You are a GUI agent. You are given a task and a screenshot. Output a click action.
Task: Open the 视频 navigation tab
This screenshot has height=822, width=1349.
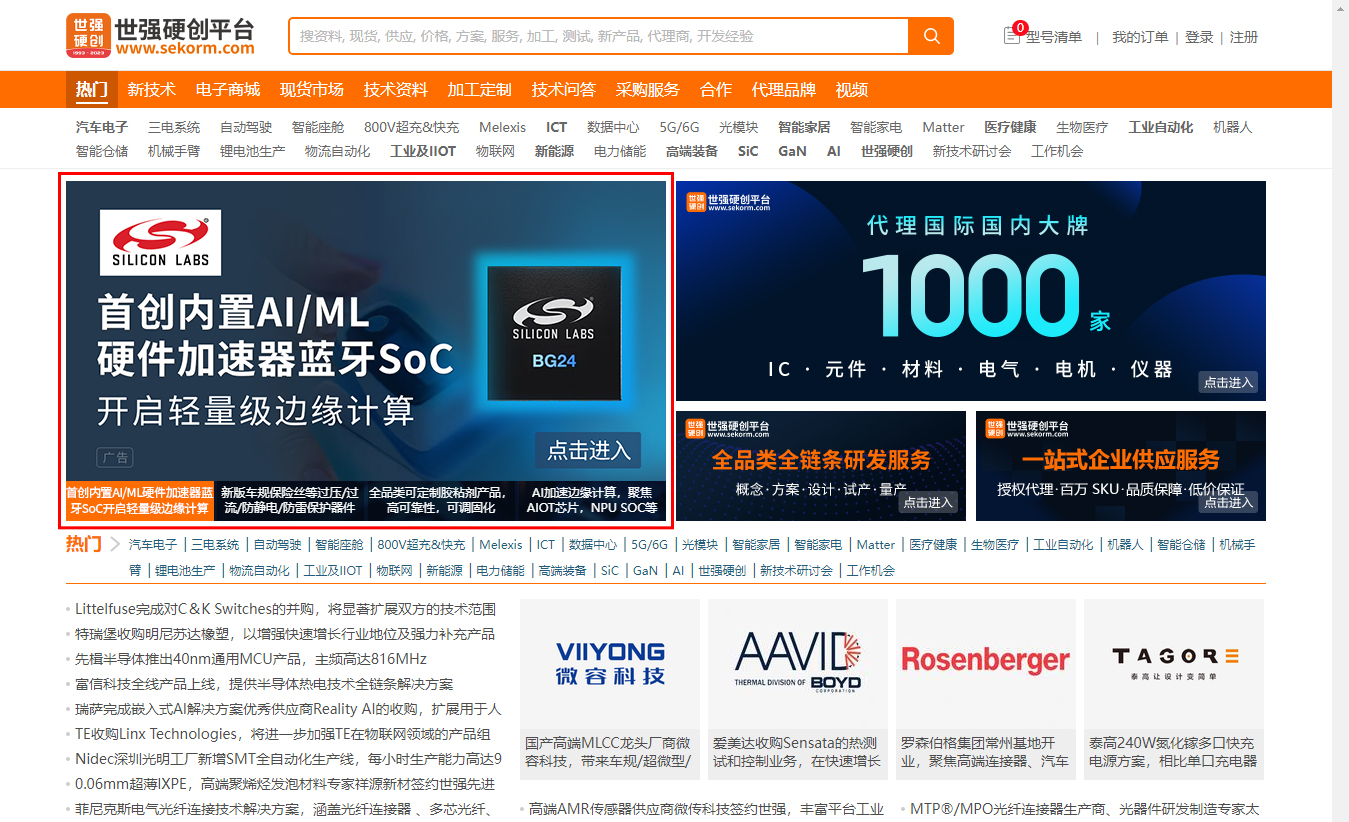pyautogui.click(x=852, y=89)
